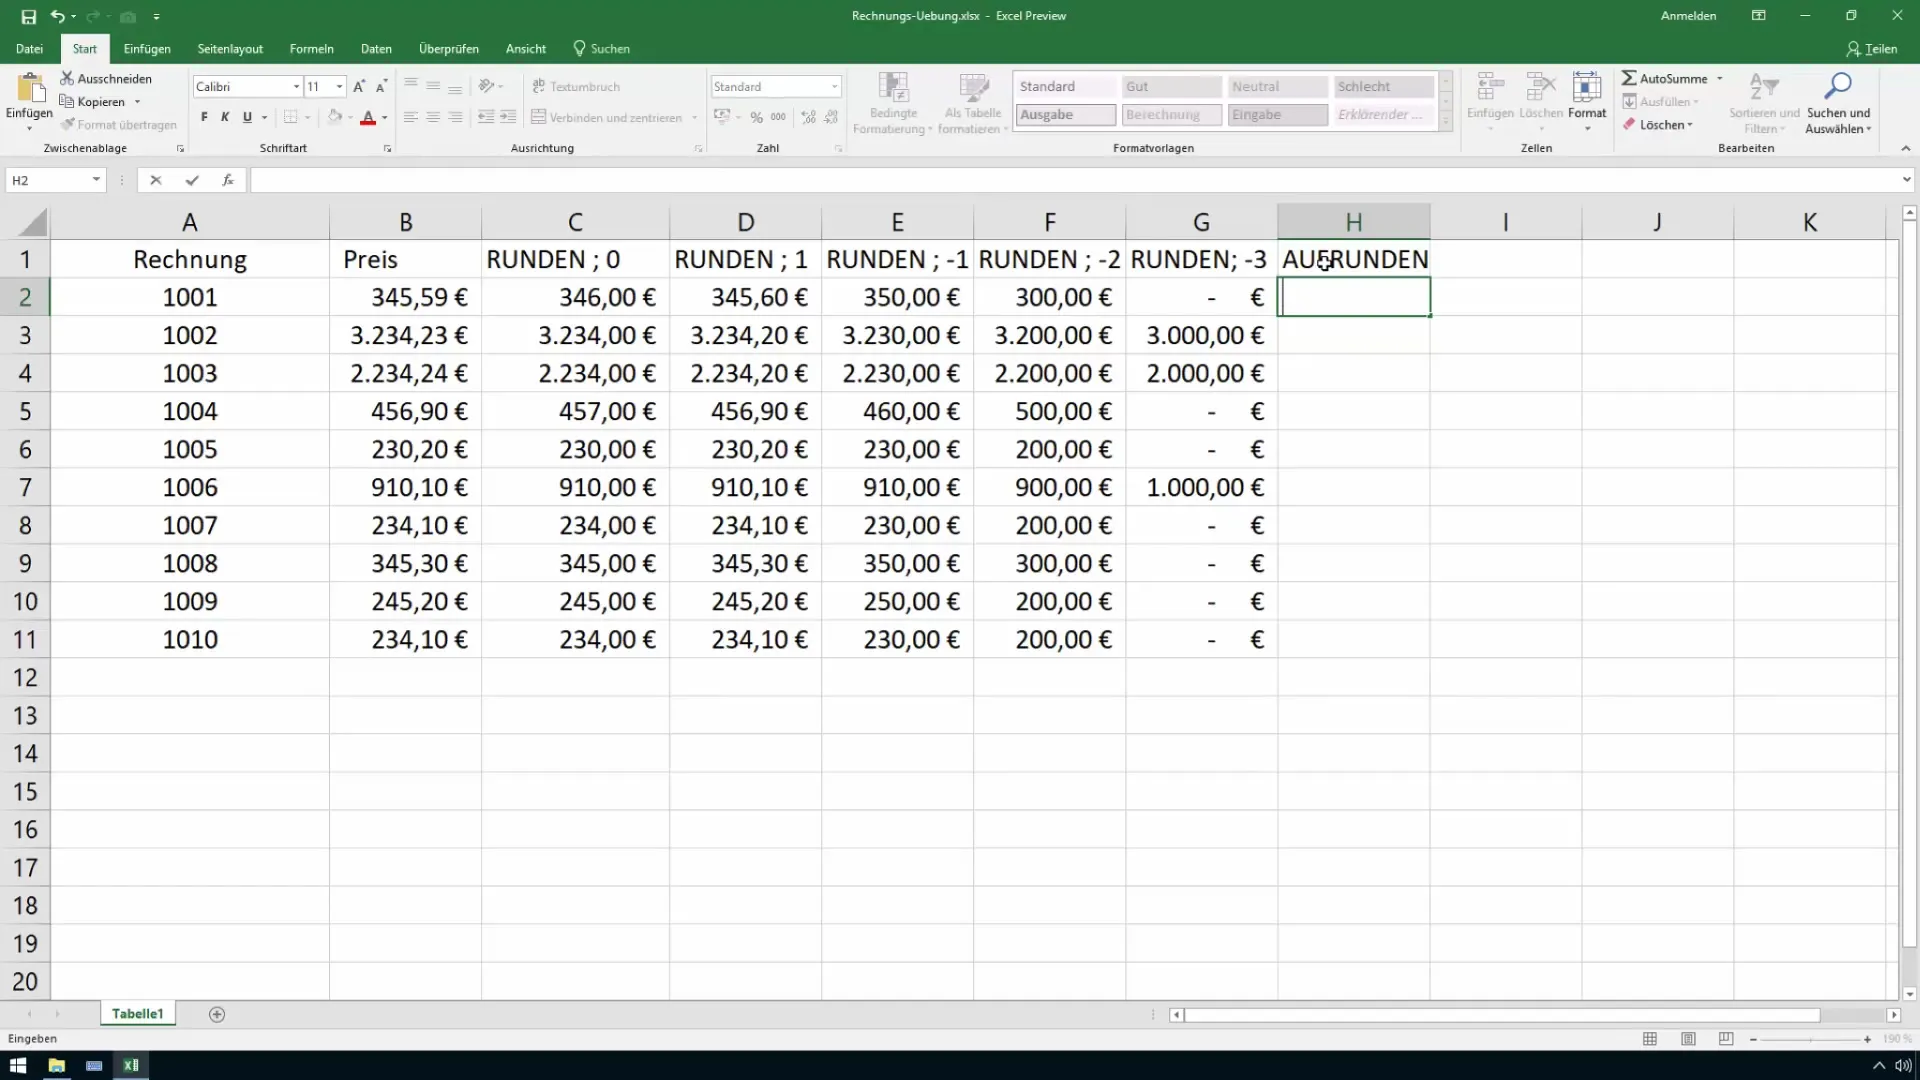
Task: Click the fill color bucket icon
Action: [335, 117]
